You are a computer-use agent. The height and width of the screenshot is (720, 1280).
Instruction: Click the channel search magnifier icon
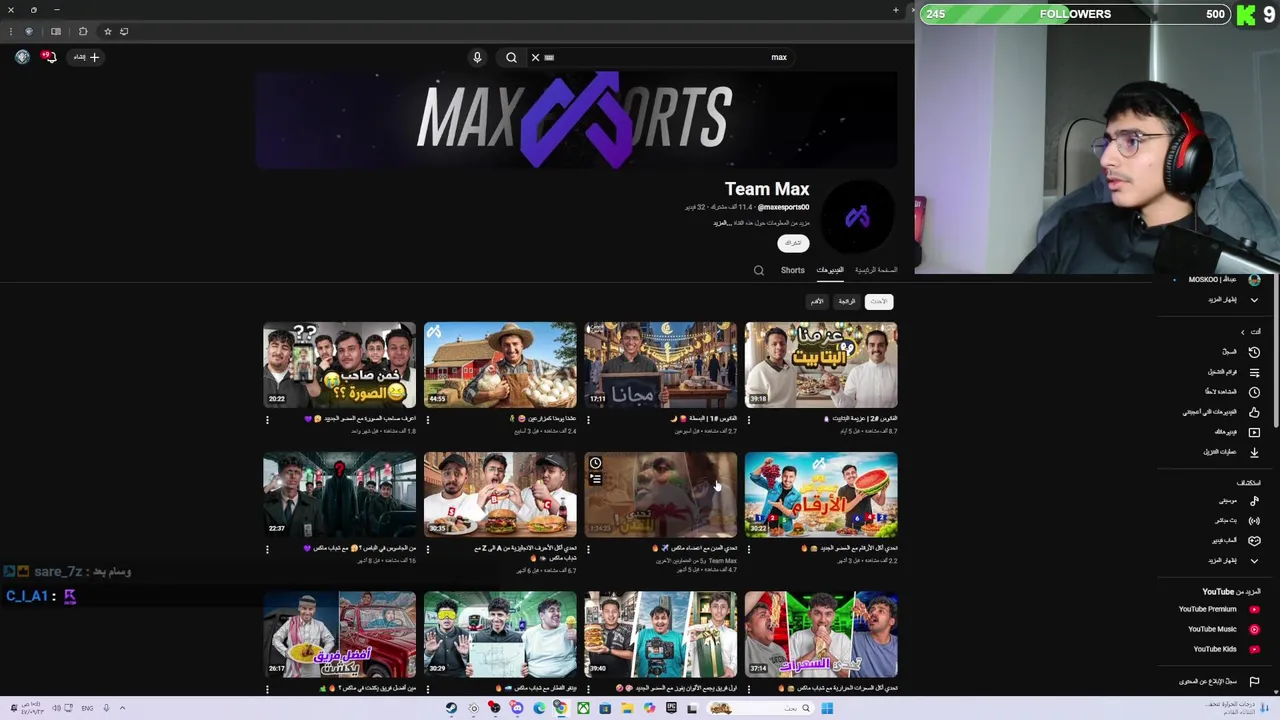(x=759, y=270)
